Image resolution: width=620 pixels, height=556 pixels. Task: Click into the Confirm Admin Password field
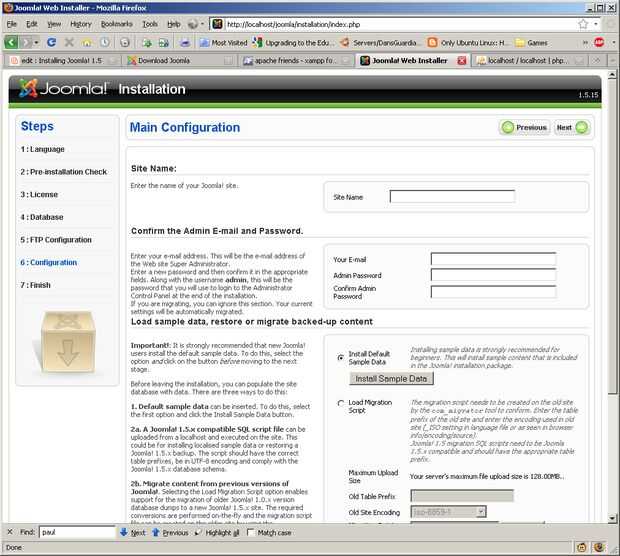[x=493, y=292]
